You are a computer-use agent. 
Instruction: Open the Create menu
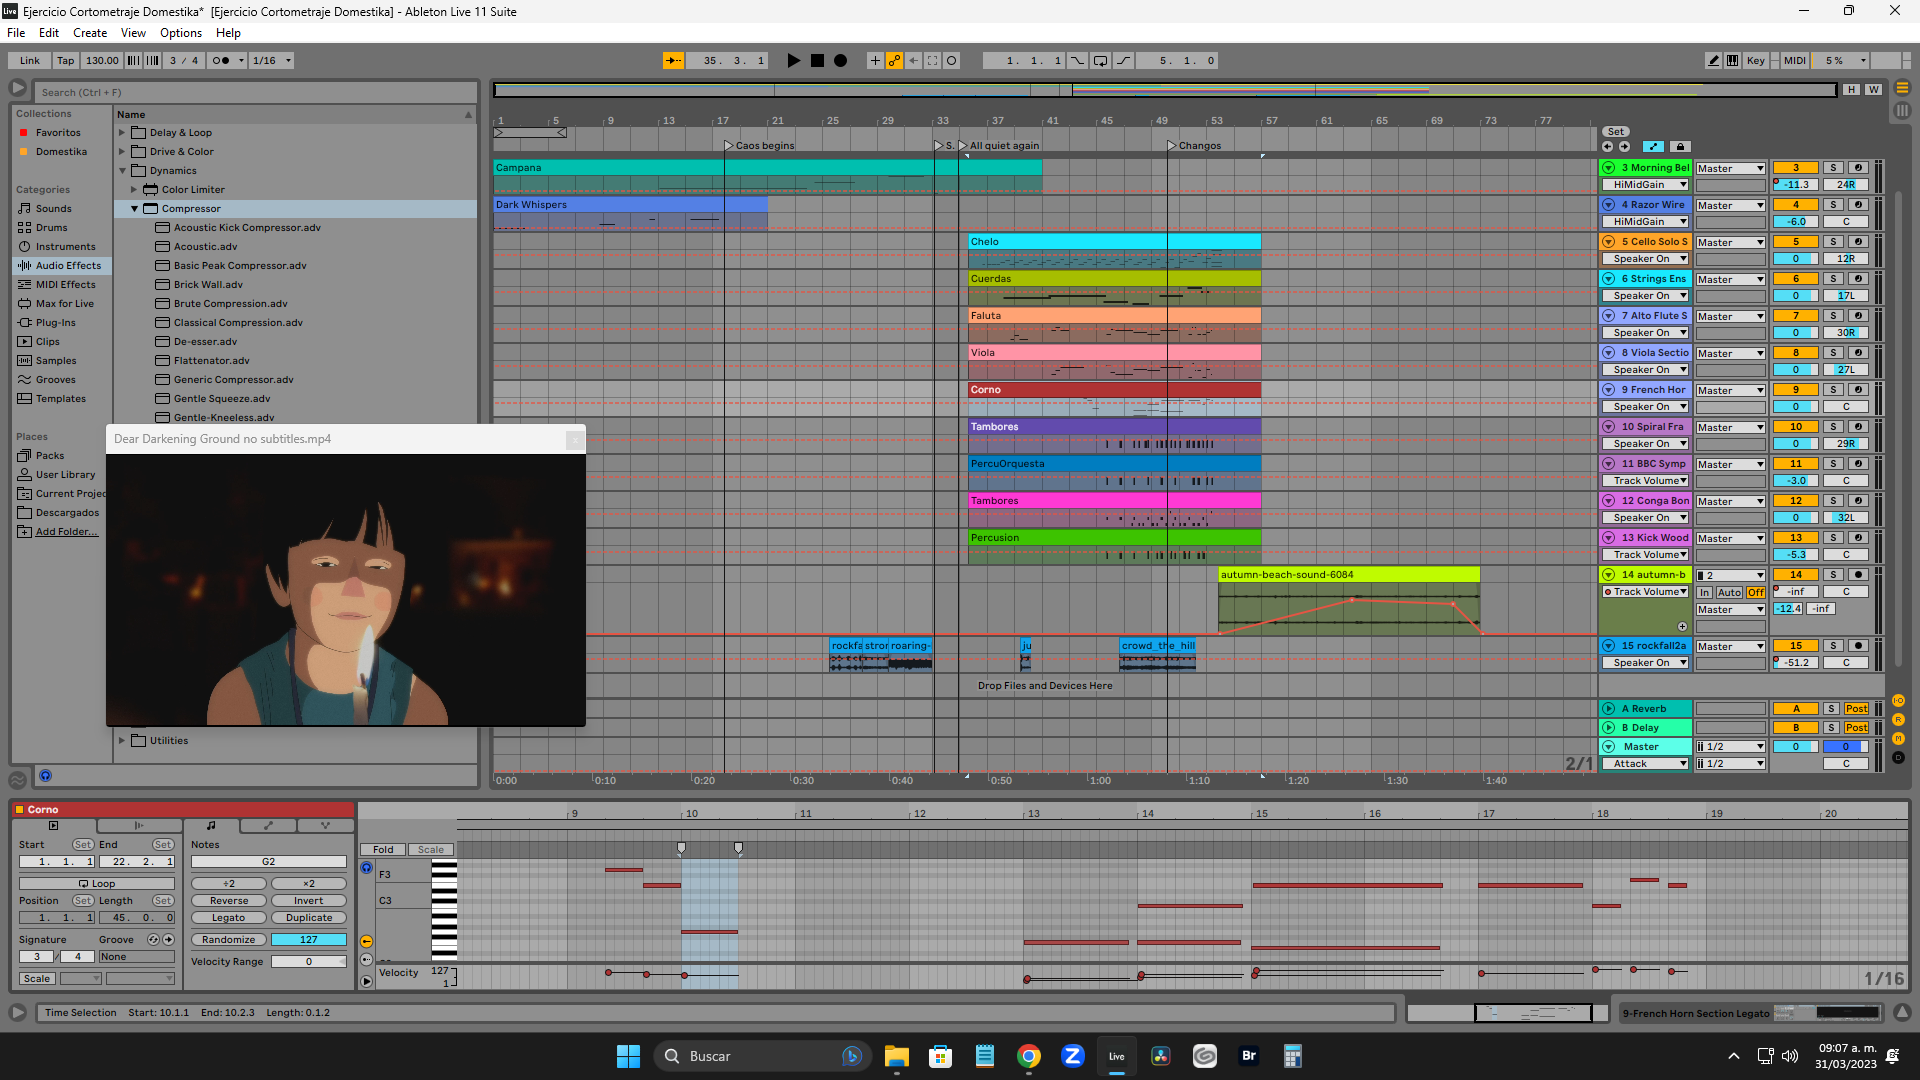click(x=90, y=33)
